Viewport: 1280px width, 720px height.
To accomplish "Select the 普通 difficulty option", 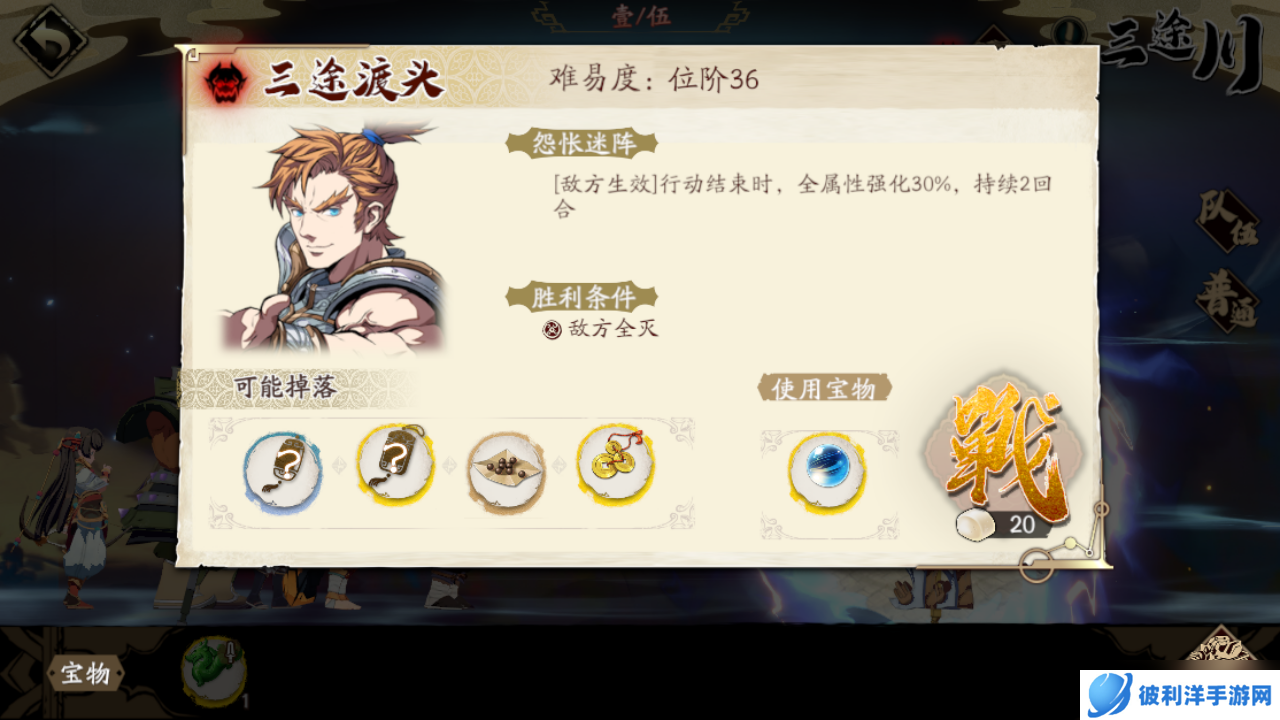I will 1228,300.
